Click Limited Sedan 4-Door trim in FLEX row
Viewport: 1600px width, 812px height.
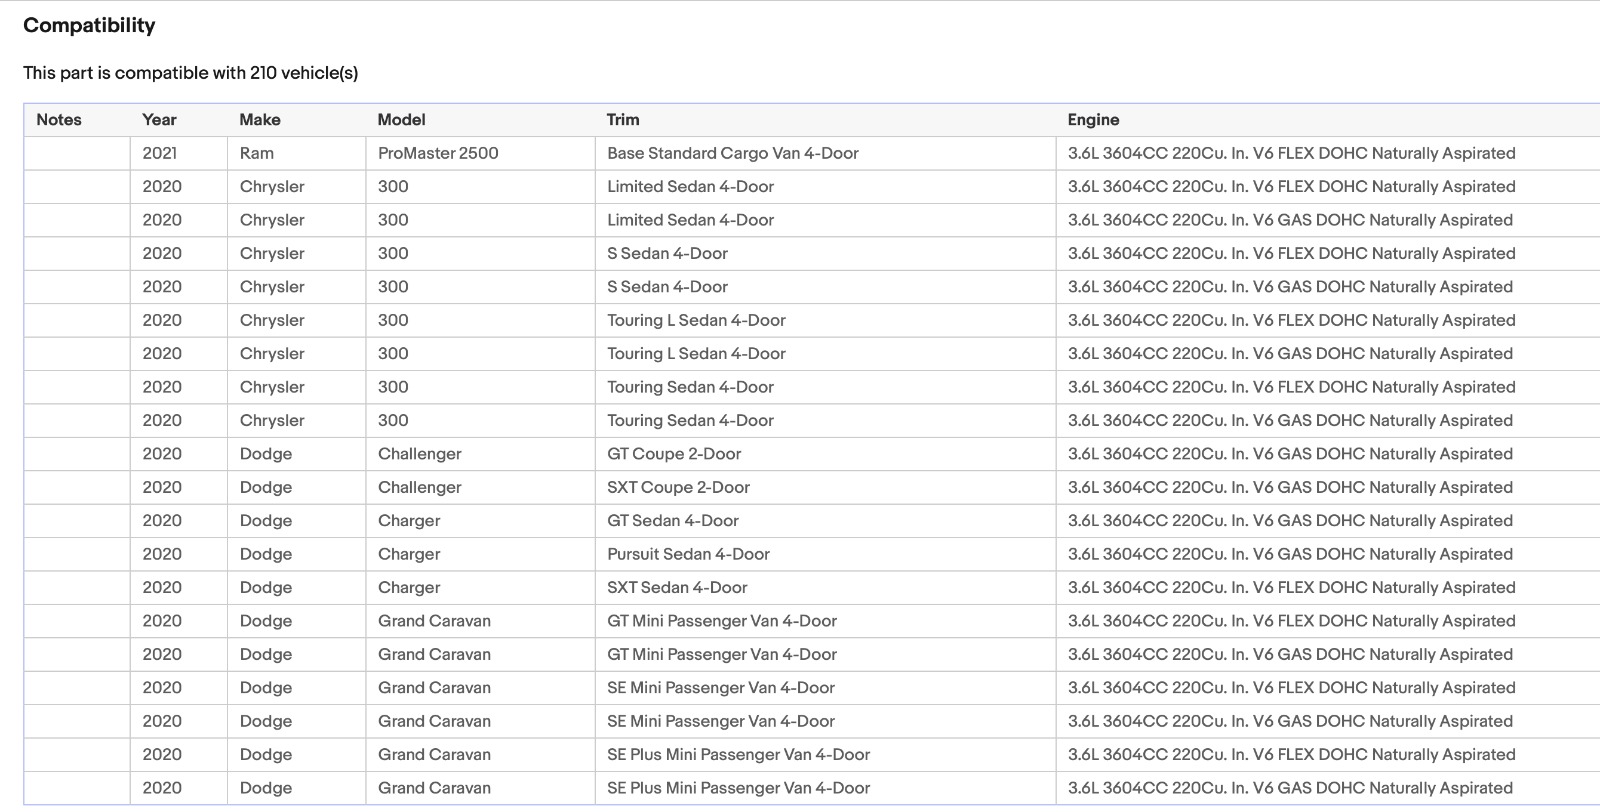coord(690,187)
